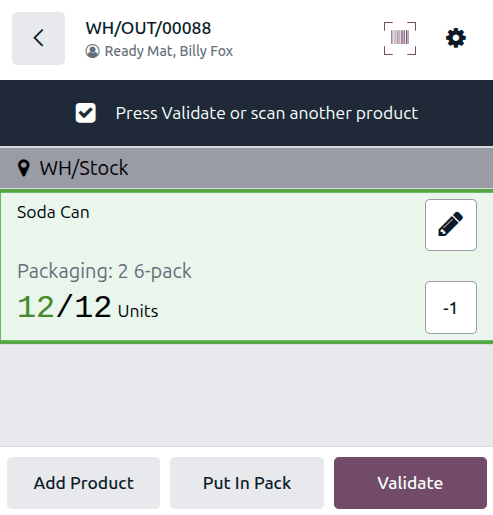Click the 'Press Validate or scan another product' message

tap(267, 113)
